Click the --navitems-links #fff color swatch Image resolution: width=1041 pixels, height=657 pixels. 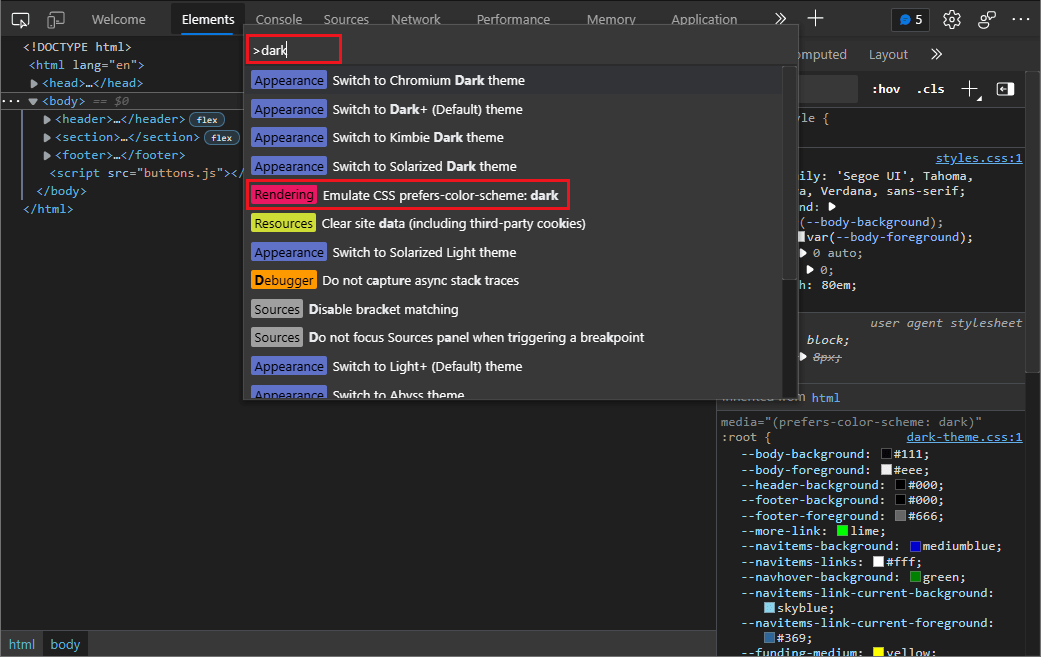tap(878, 561)
